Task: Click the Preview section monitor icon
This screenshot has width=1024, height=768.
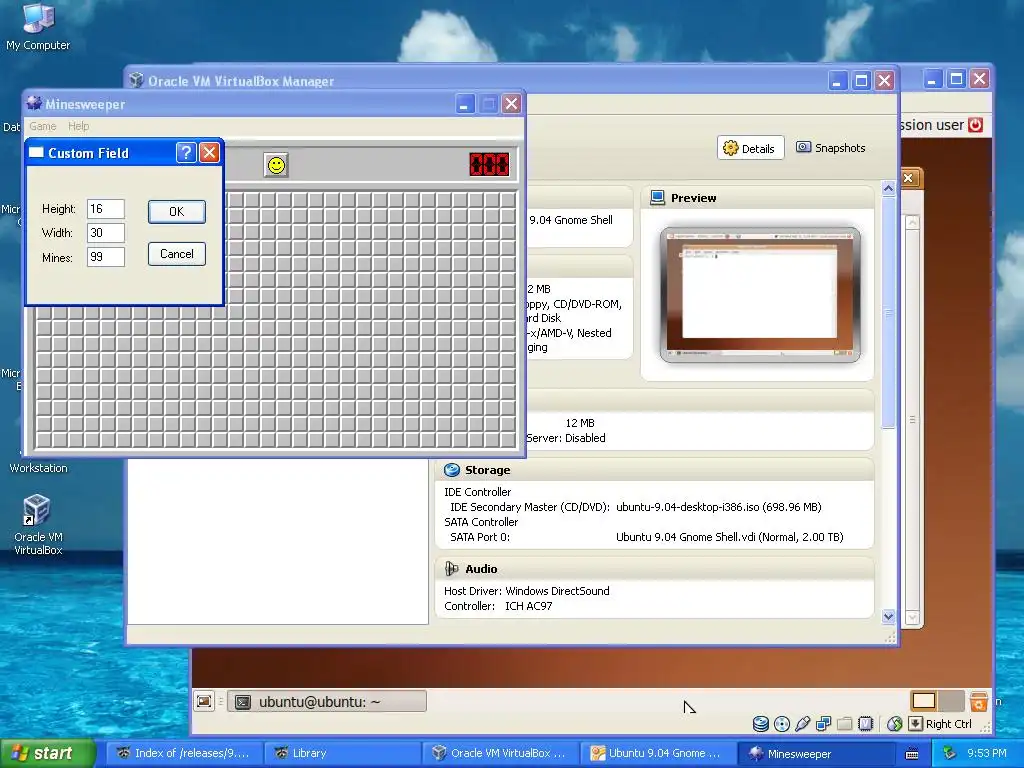Action: pyautogui.click(x=658, y=198)
